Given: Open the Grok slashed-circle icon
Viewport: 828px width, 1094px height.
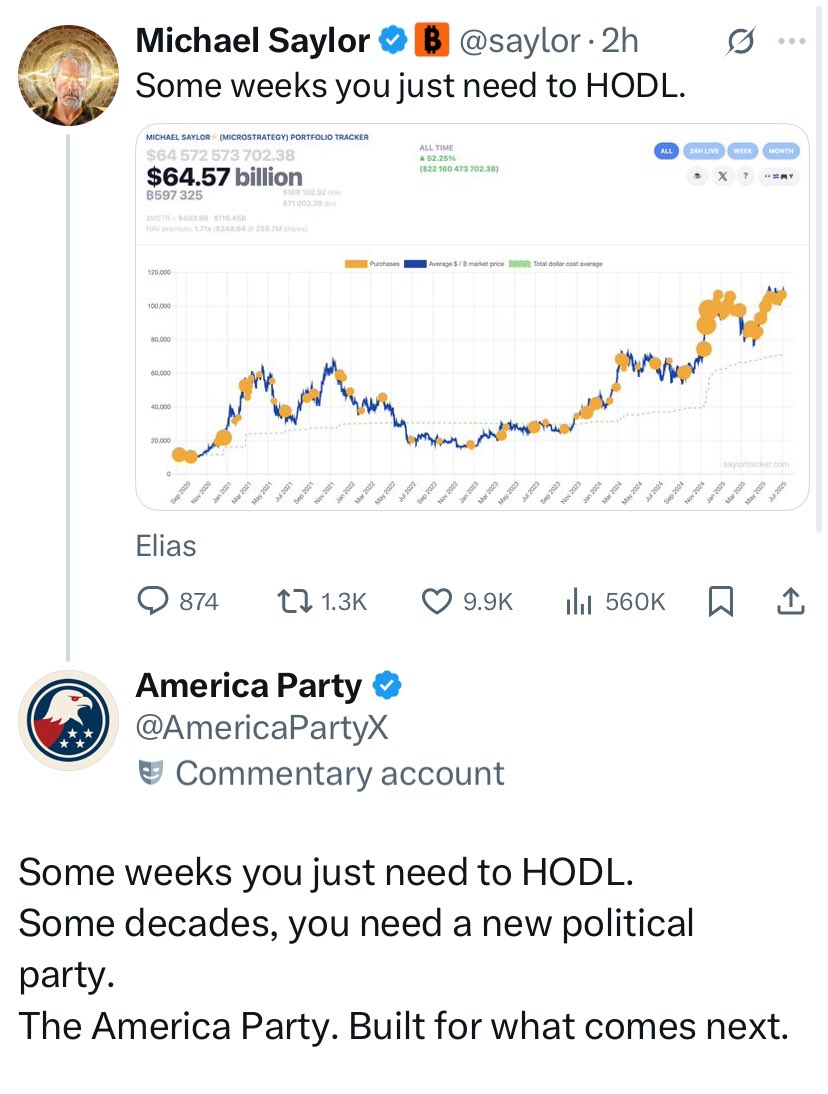Looking at the screenshot, I should [739, 41].
